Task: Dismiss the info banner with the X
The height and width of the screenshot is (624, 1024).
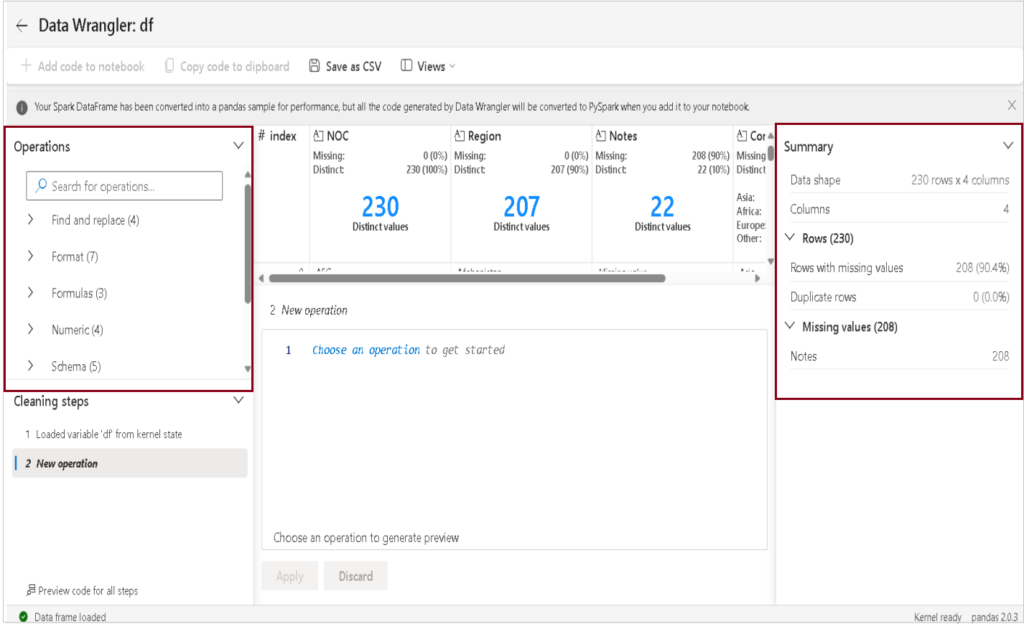Action: click(1011, 105)
